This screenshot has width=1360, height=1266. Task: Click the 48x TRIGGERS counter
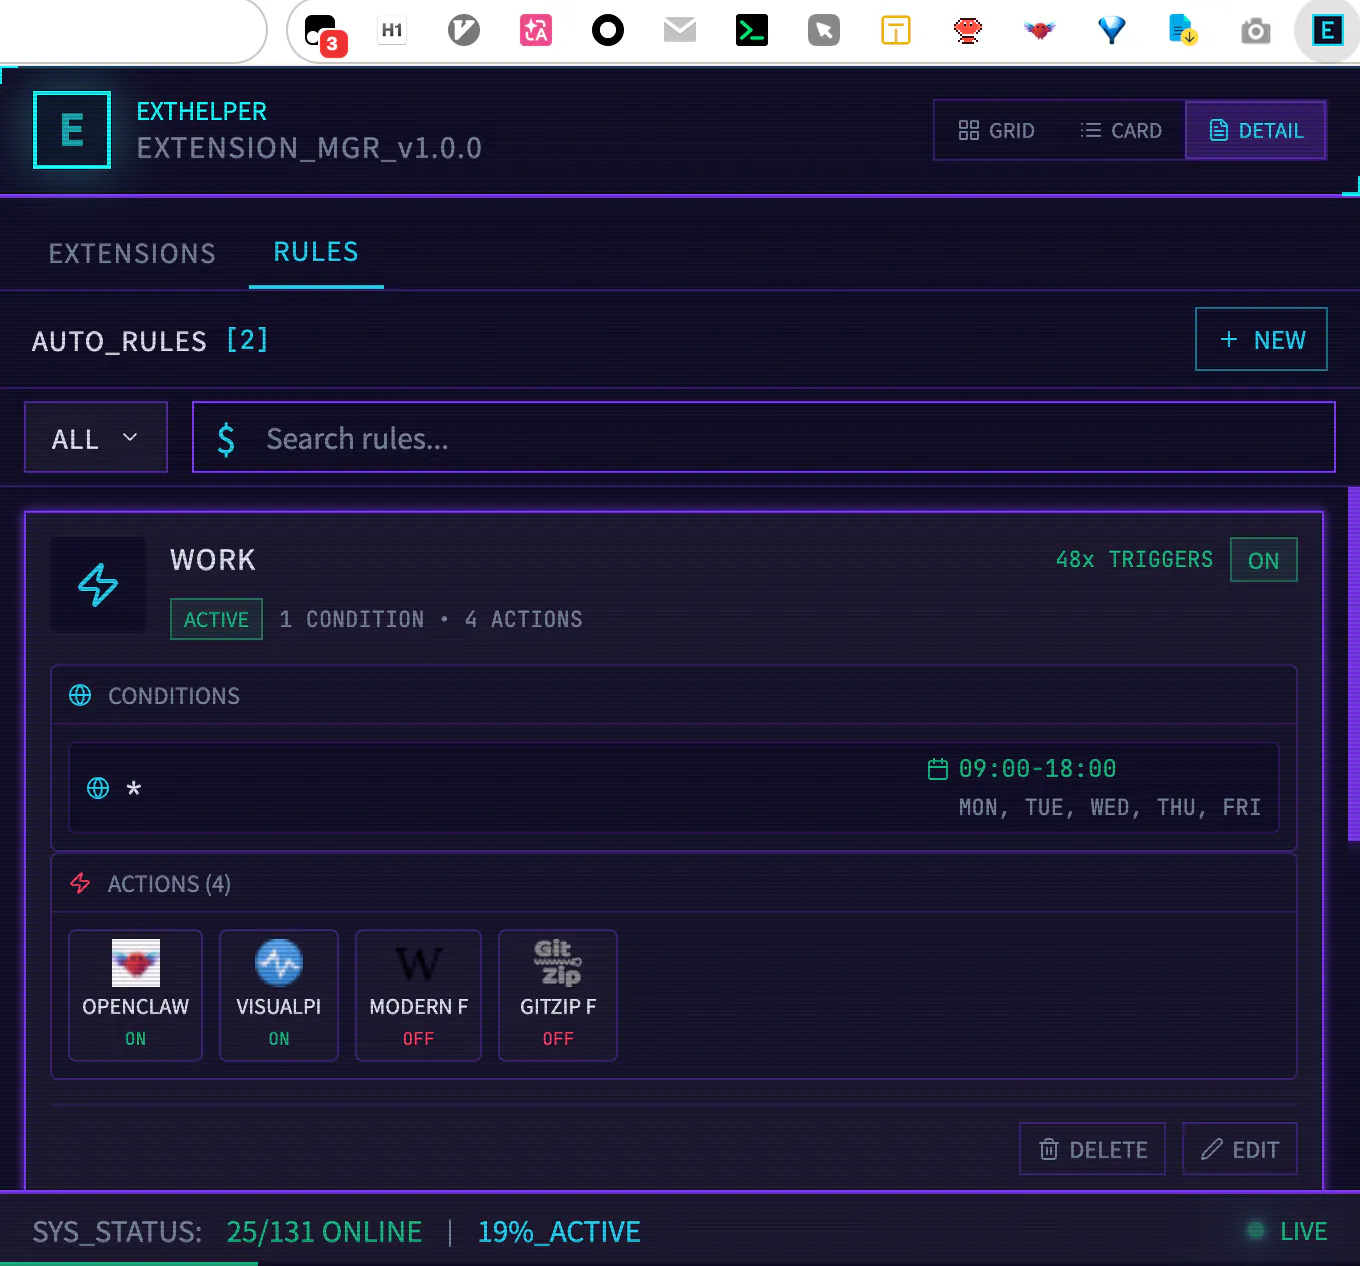coord(1134,559)
